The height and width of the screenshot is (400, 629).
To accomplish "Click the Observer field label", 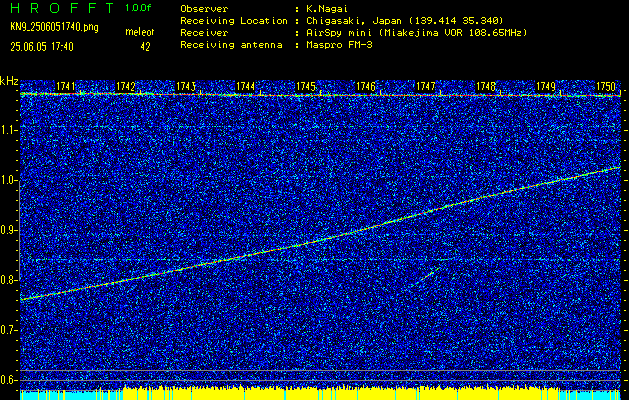I will coord(204,9).
